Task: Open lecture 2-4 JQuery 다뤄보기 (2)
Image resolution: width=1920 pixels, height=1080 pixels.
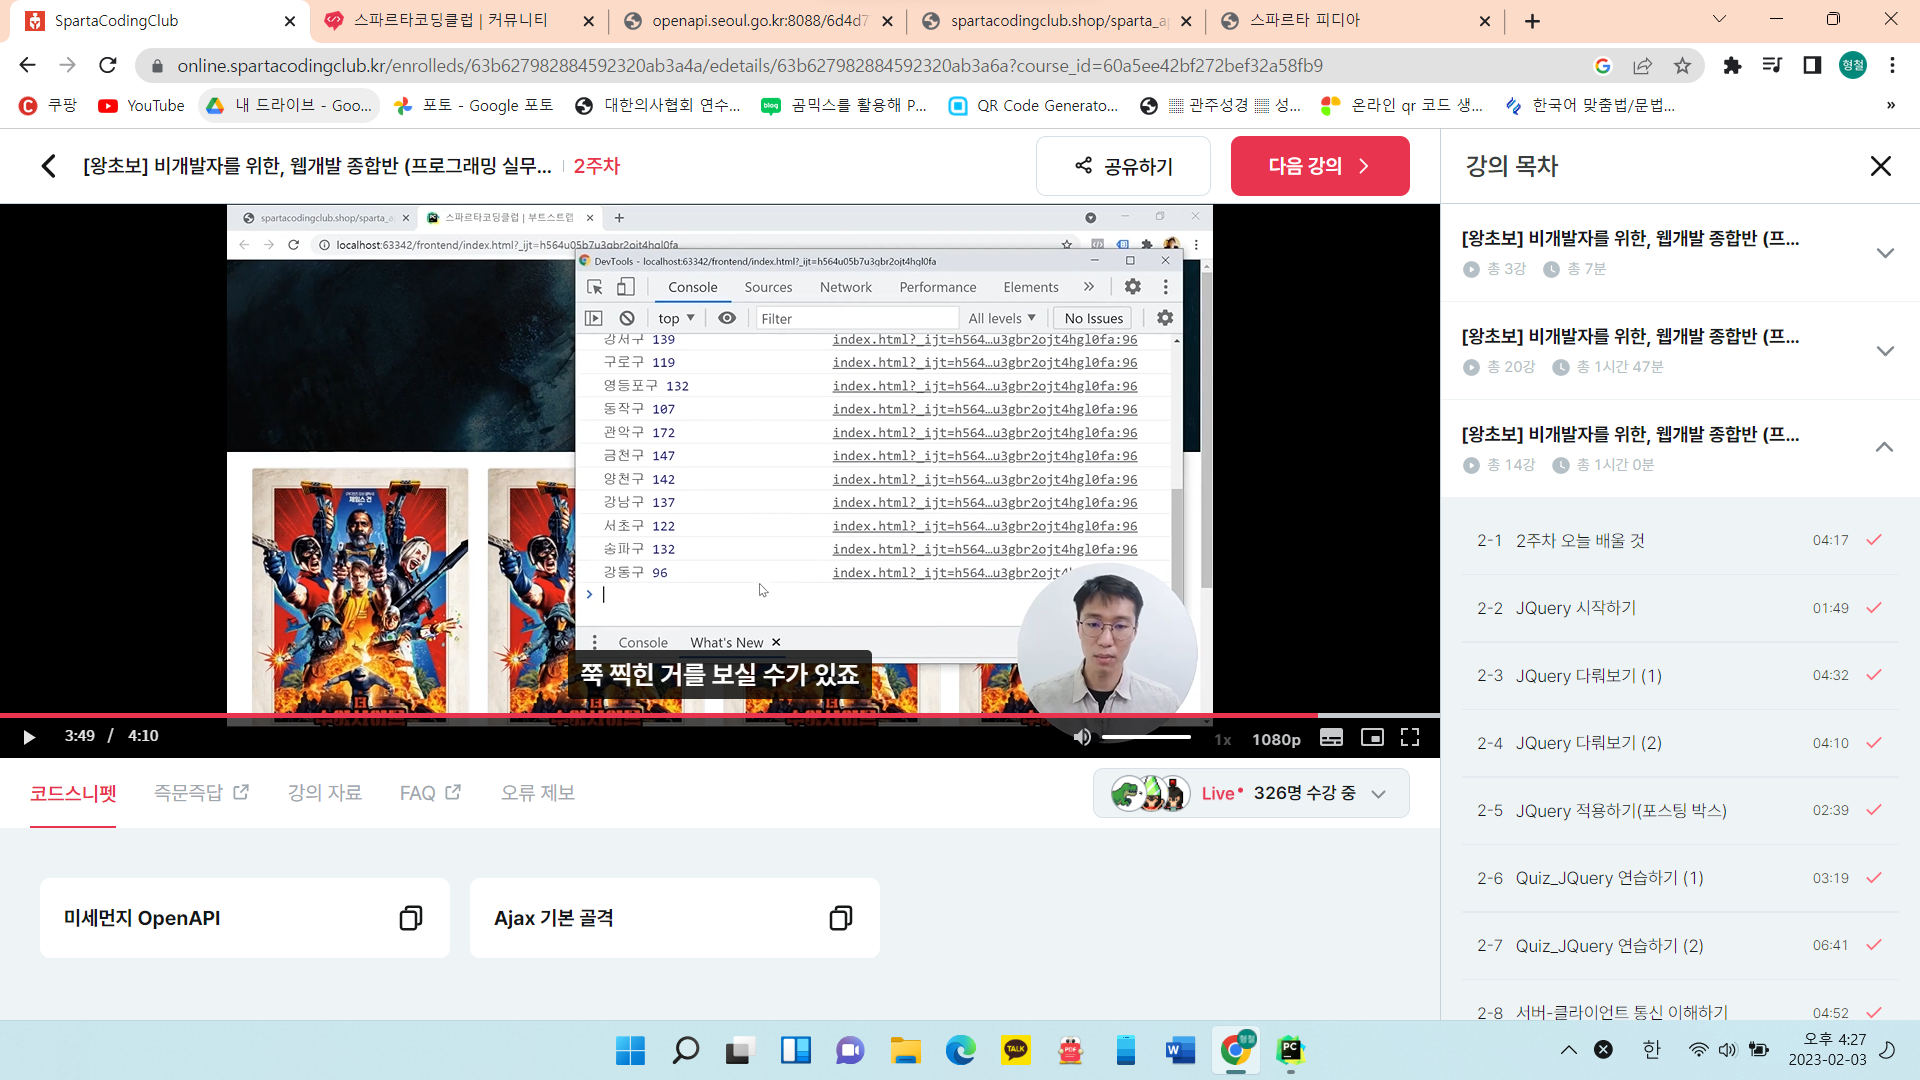Action: tap(1680, 743)
